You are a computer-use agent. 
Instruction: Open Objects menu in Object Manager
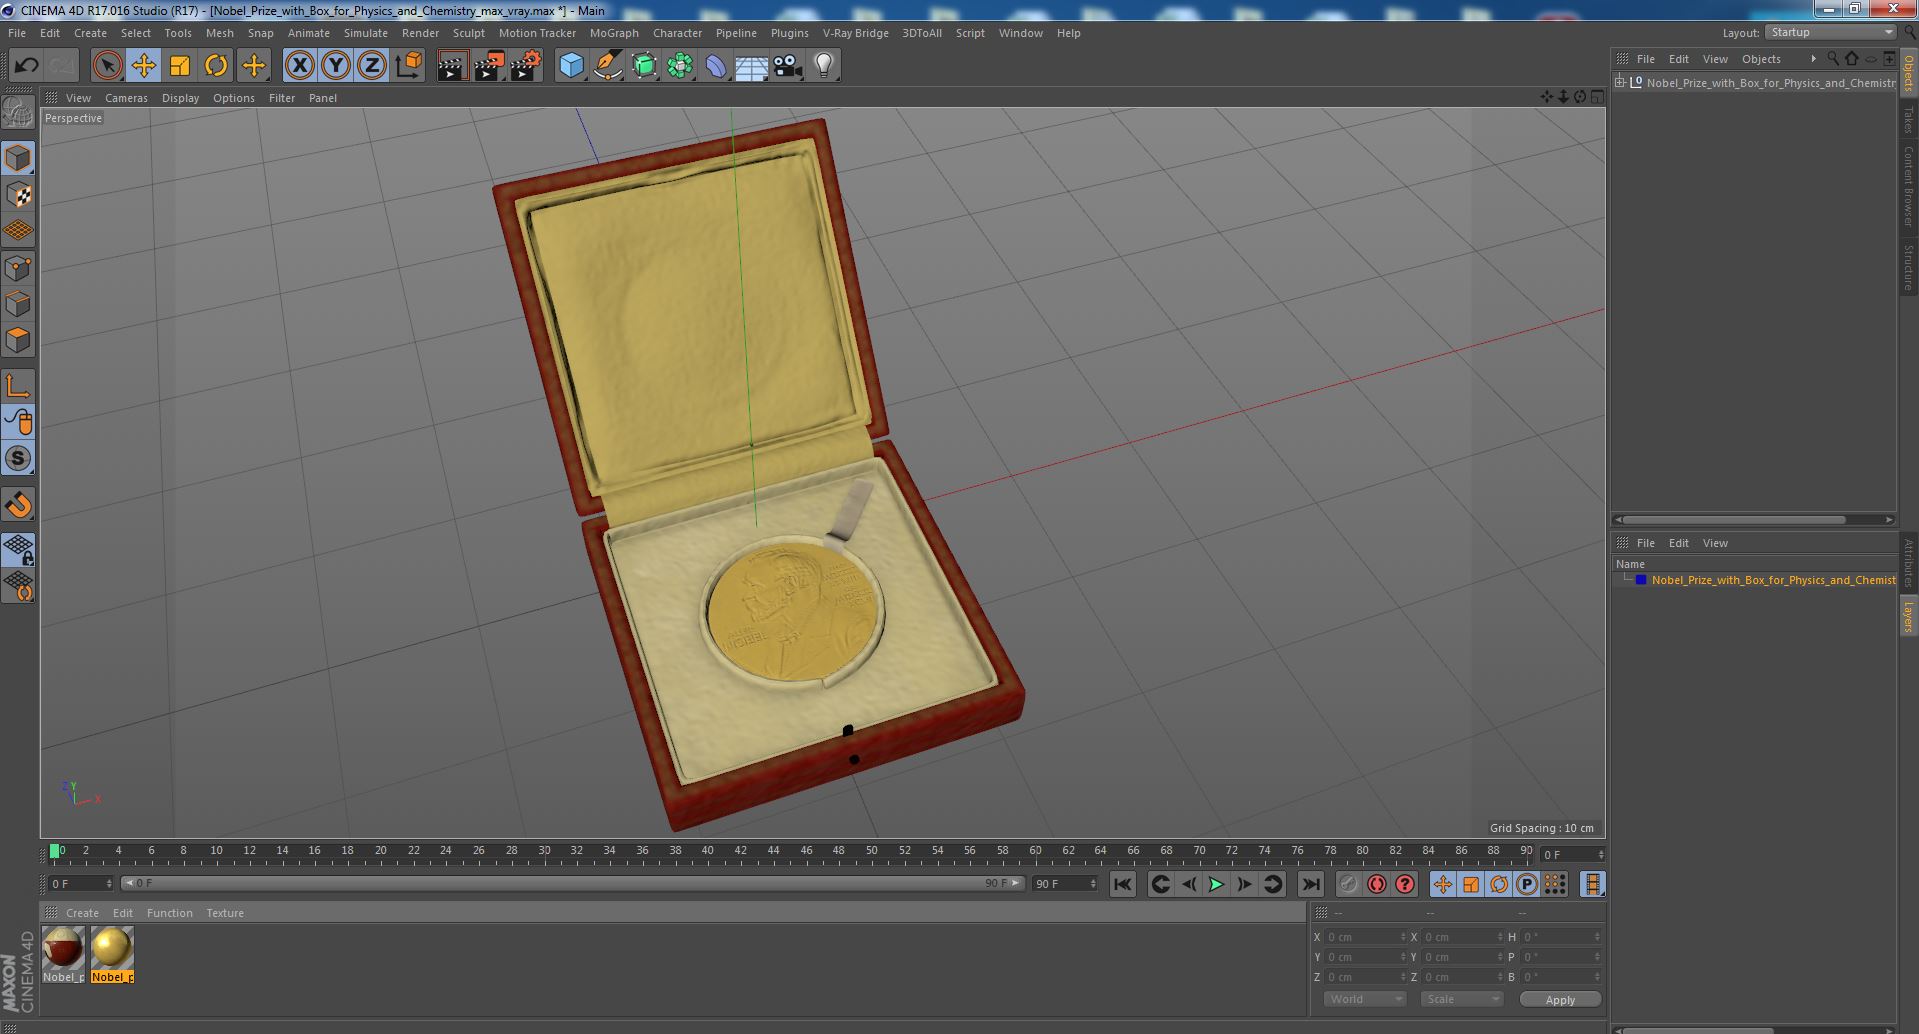(1761, 59)
